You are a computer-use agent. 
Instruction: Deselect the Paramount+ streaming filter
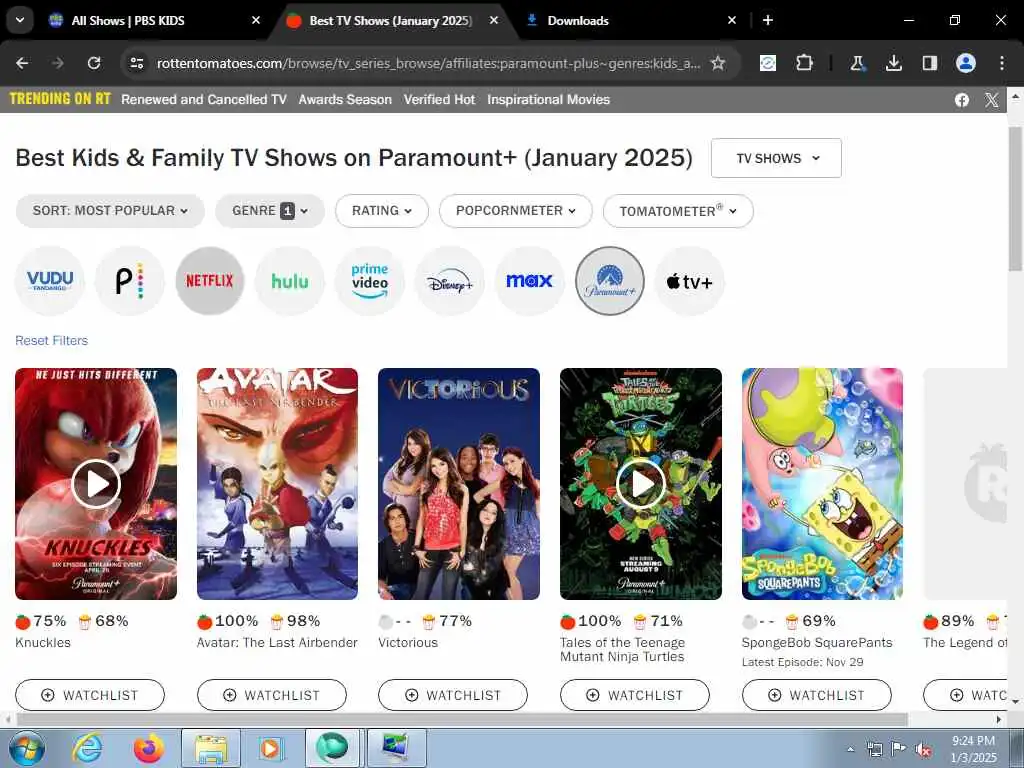(x=610, y=281)
